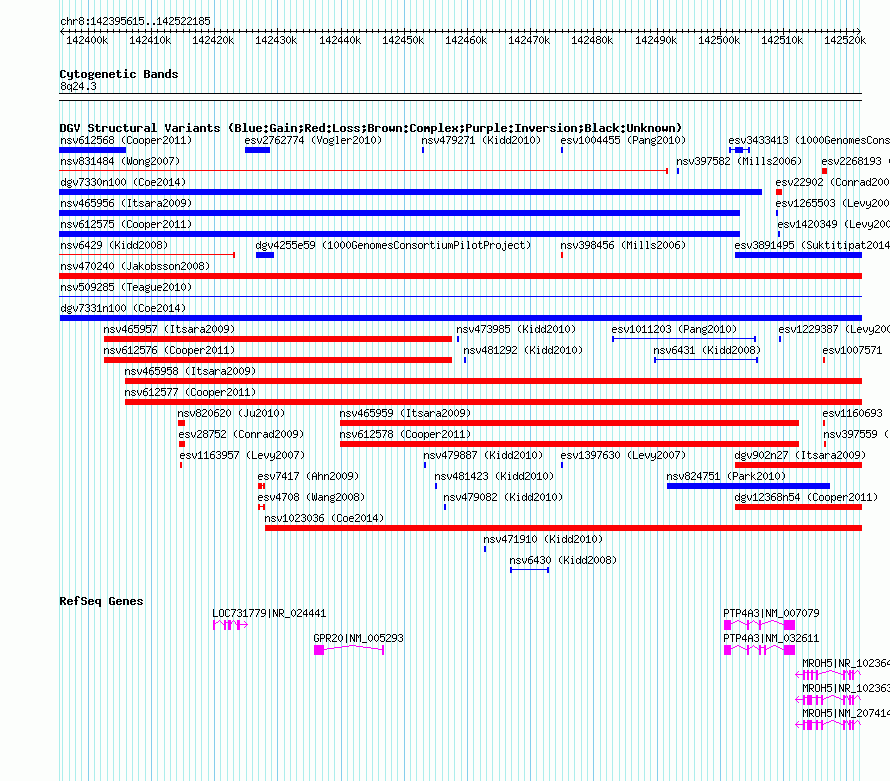
Task: Click the esv1004455 (Pang2010) label
Action: coord(623,140)
